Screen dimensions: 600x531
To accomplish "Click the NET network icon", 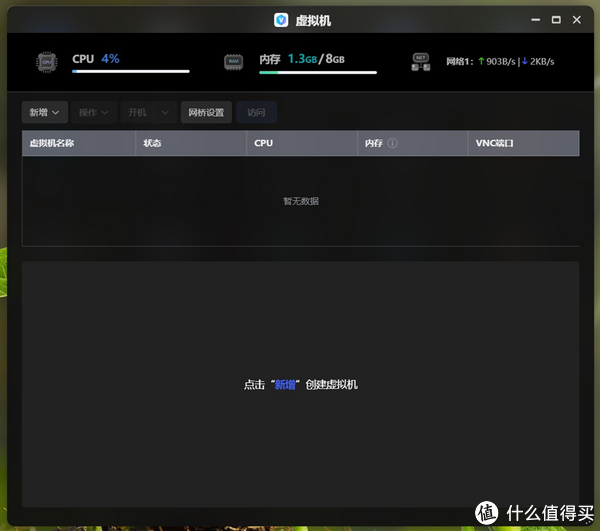I will 421,62.
